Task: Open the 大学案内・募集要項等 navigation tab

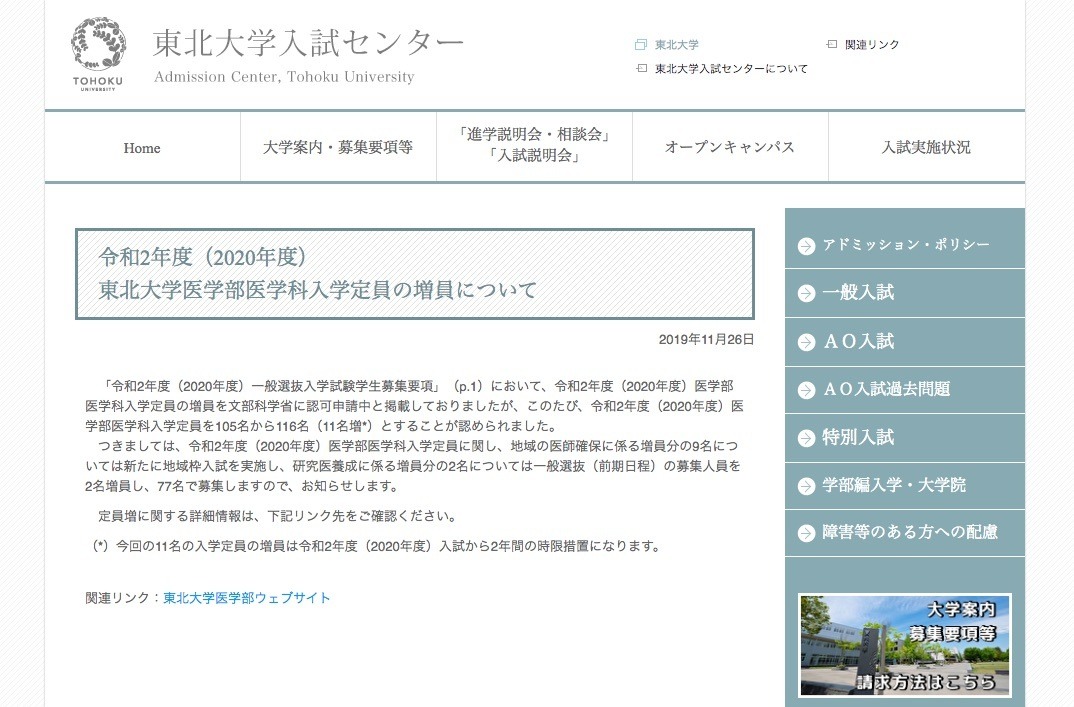Action: pyautogui.click(x=338, y=147)
